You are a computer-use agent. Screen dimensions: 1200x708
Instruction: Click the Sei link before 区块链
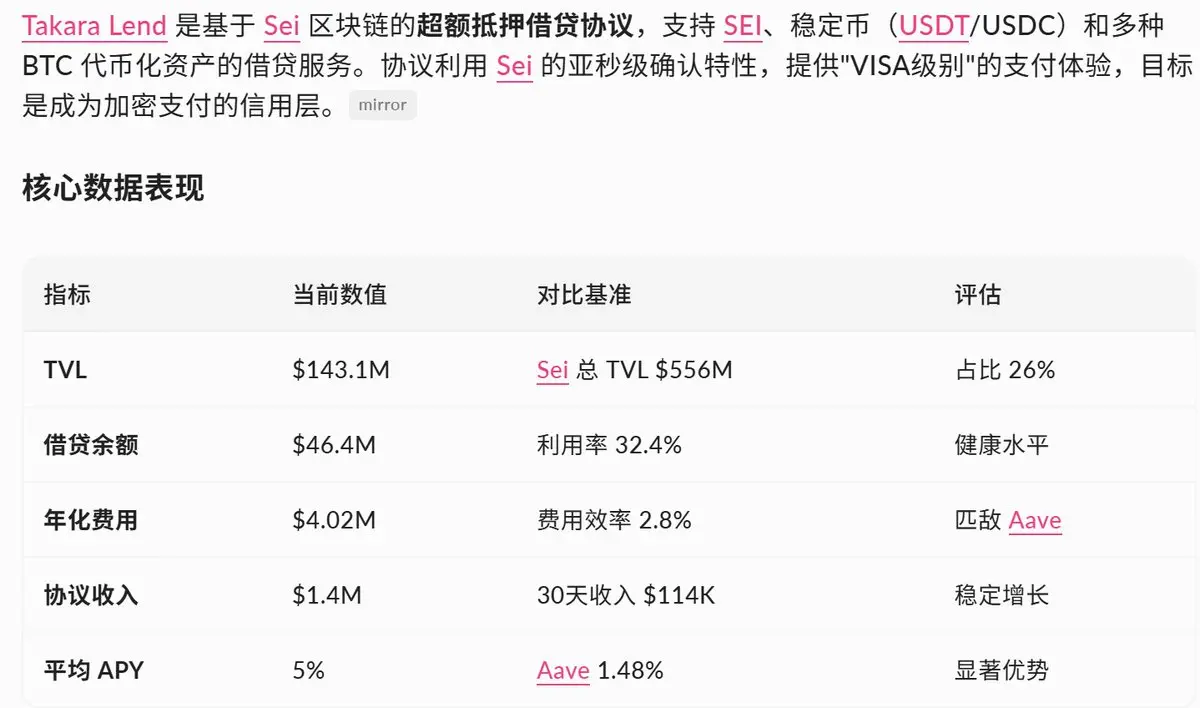[x=282, y=25]
